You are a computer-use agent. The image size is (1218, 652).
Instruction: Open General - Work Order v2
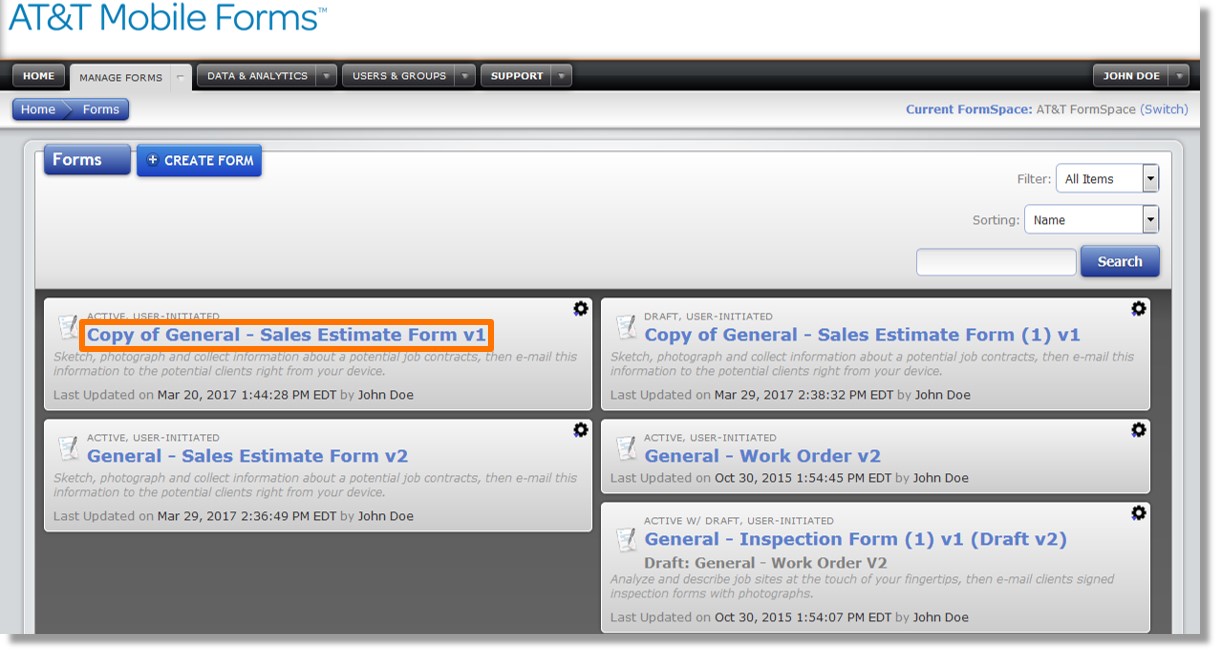(x=763, y=456)
